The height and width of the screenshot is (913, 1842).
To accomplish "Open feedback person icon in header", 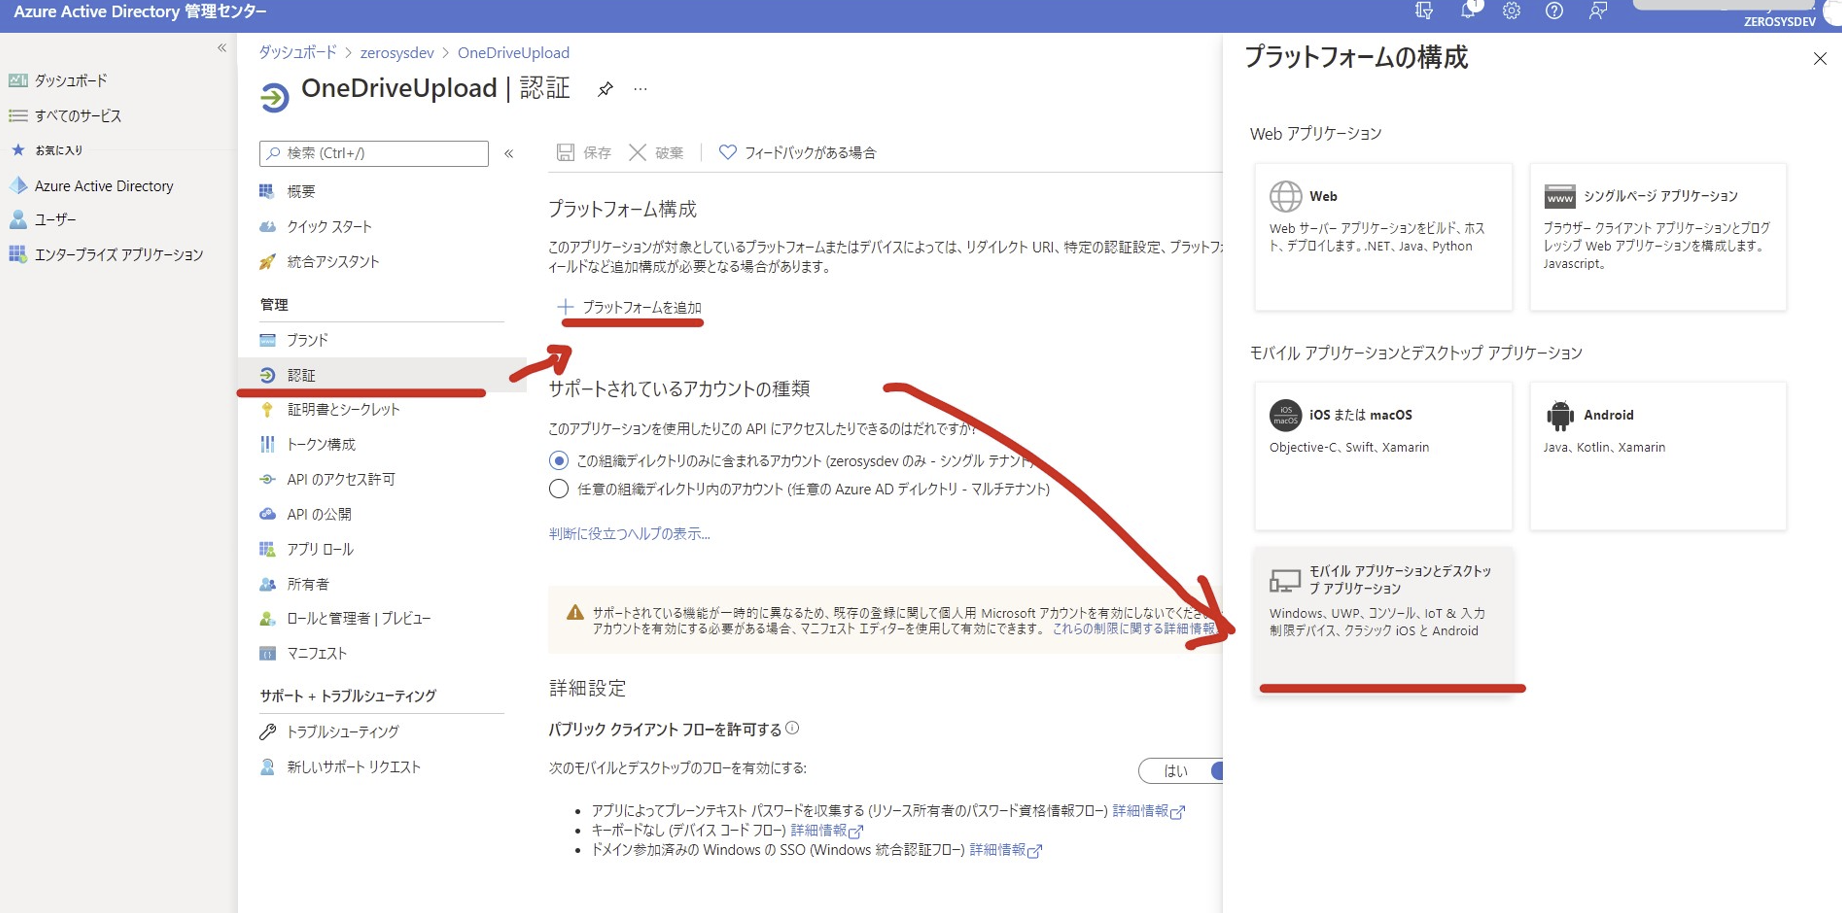I will pos(1598,11).
